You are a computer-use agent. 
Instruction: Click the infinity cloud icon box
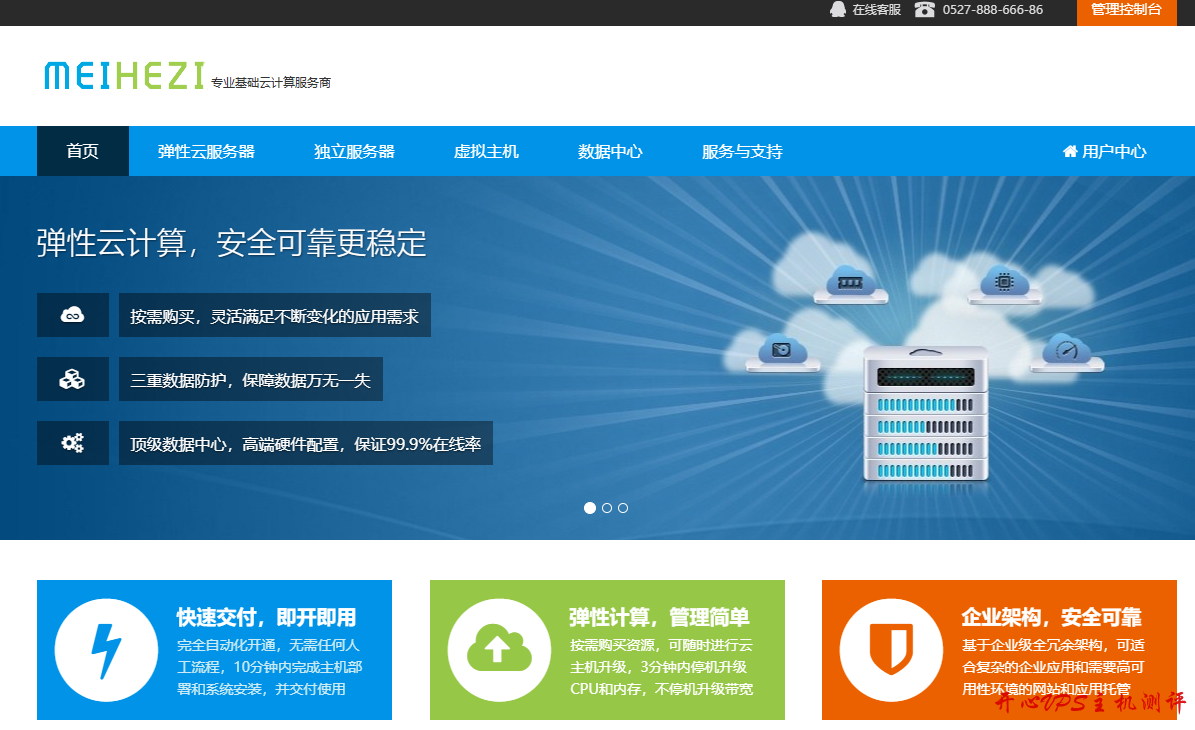tap(73, 315)
